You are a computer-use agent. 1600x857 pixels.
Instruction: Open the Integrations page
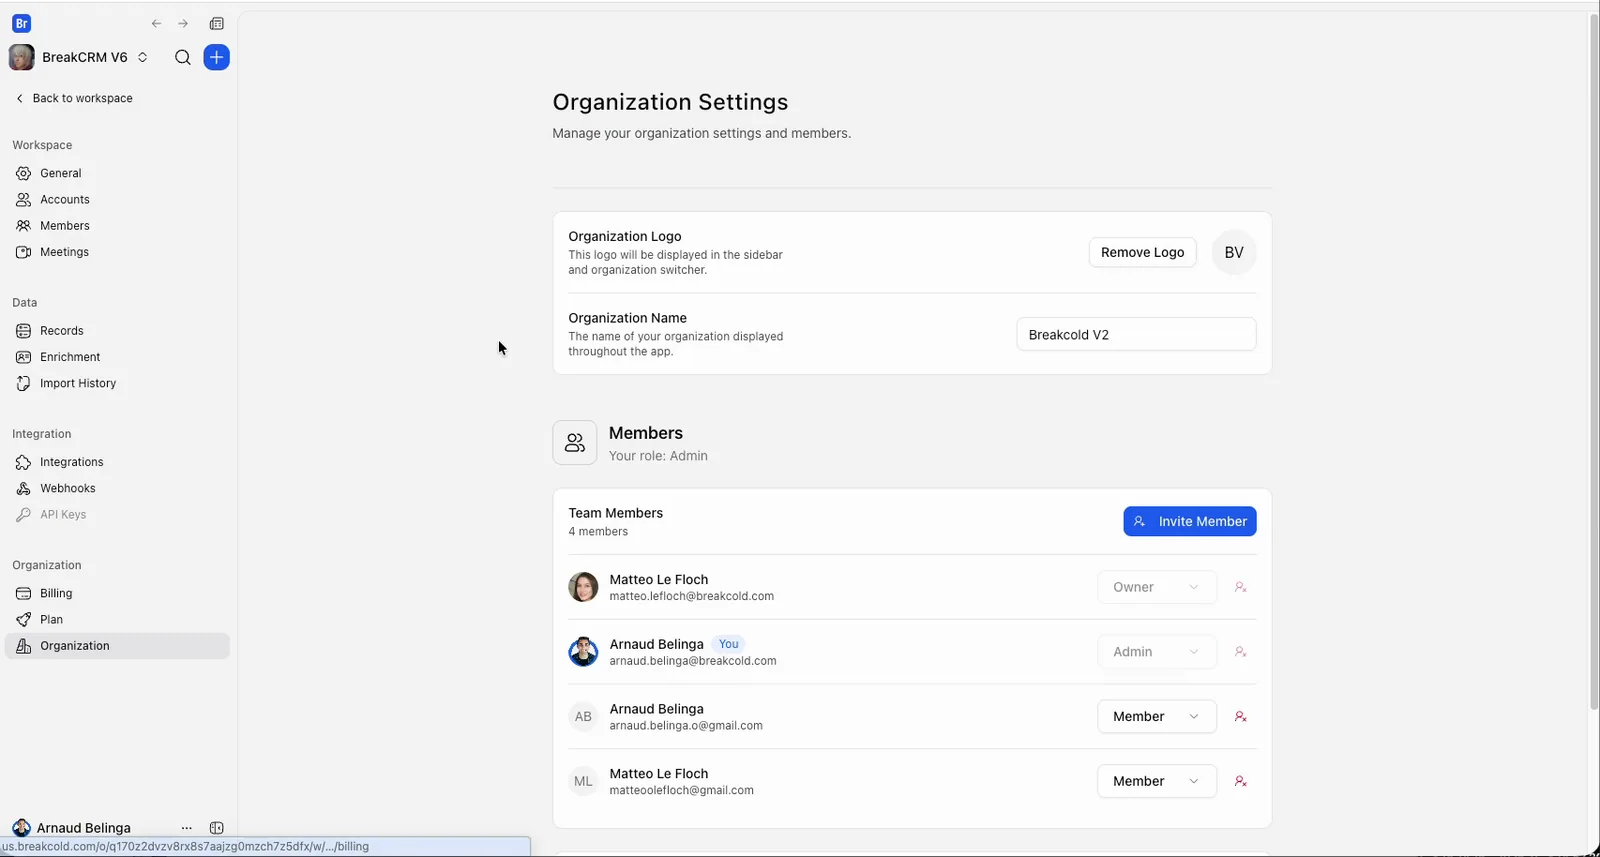click(117, 462)
